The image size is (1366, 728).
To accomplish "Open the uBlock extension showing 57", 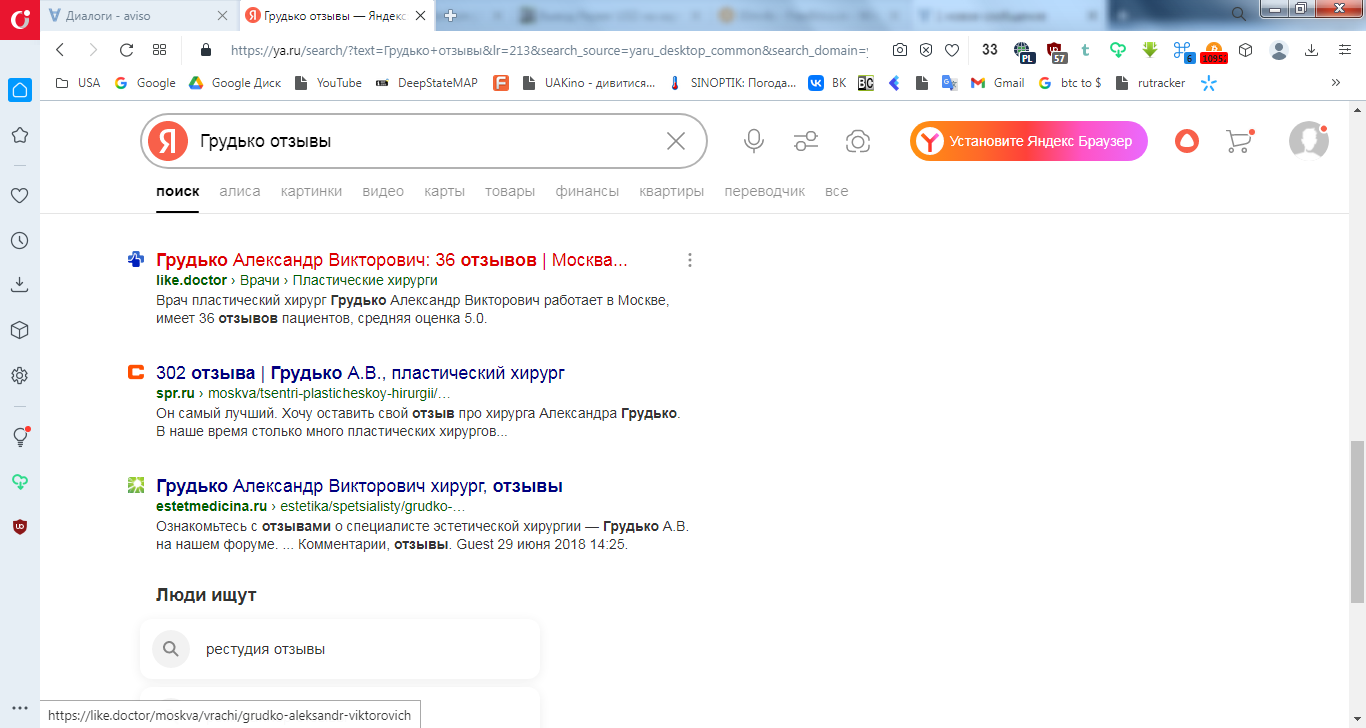I will (x=1055, y=50).
